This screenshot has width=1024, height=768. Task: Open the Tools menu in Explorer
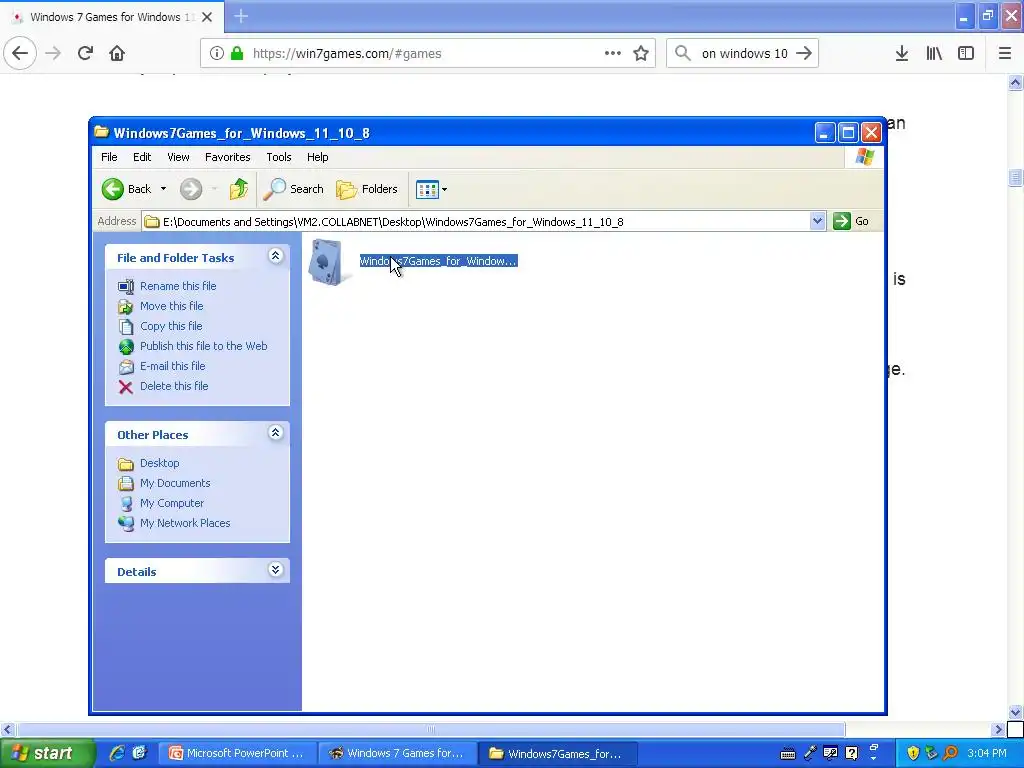click(279, 157)
